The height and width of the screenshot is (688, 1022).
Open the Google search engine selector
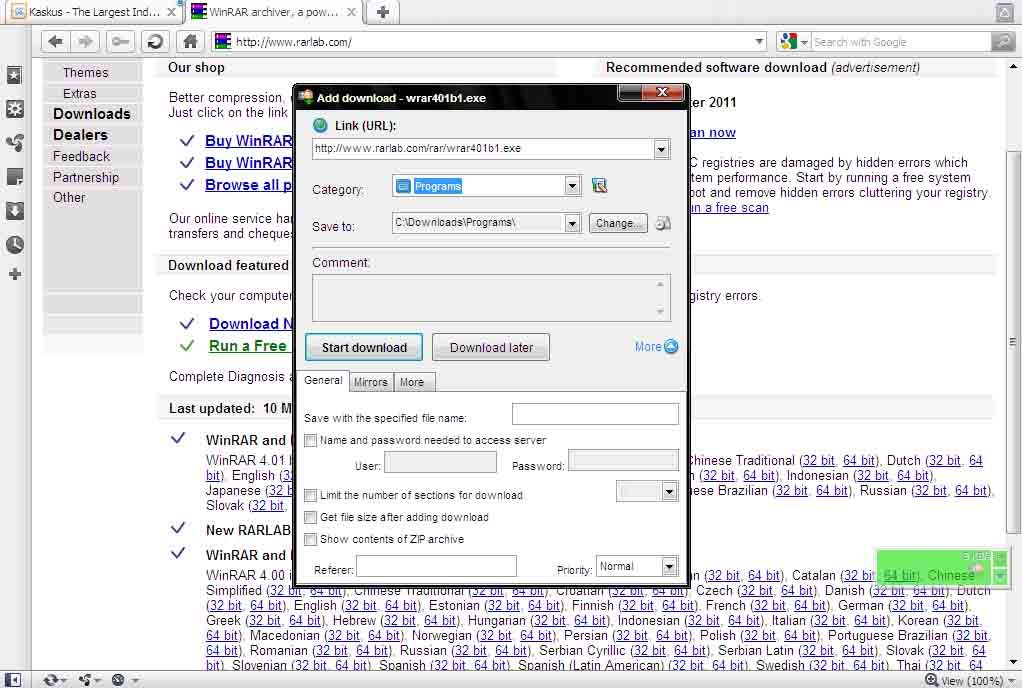click(793, 42)
